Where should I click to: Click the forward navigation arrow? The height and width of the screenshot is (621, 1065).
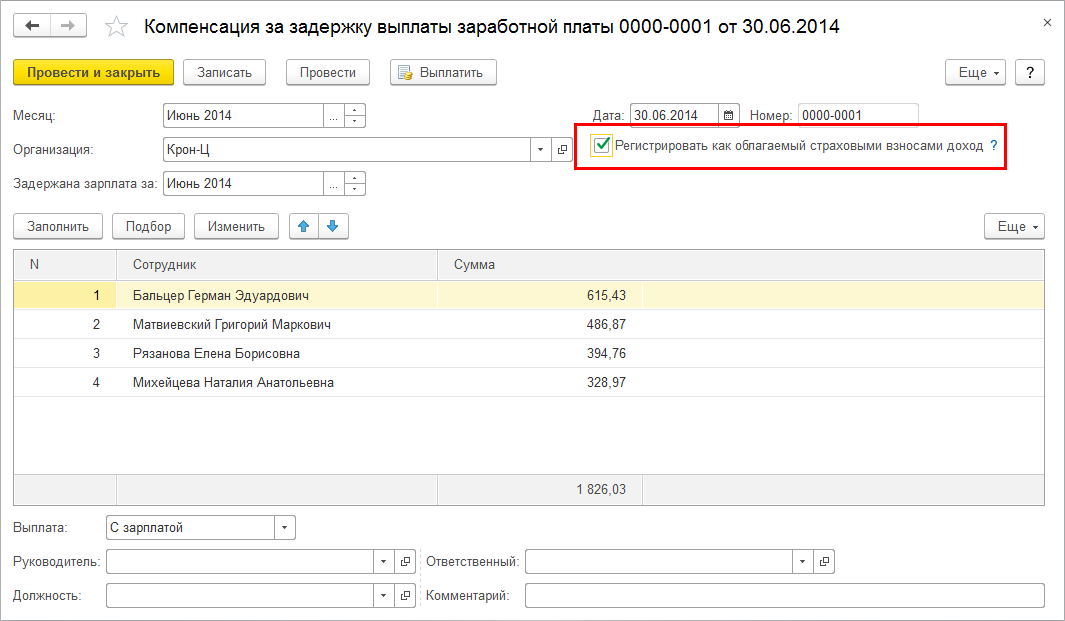(x=68, y=26)
